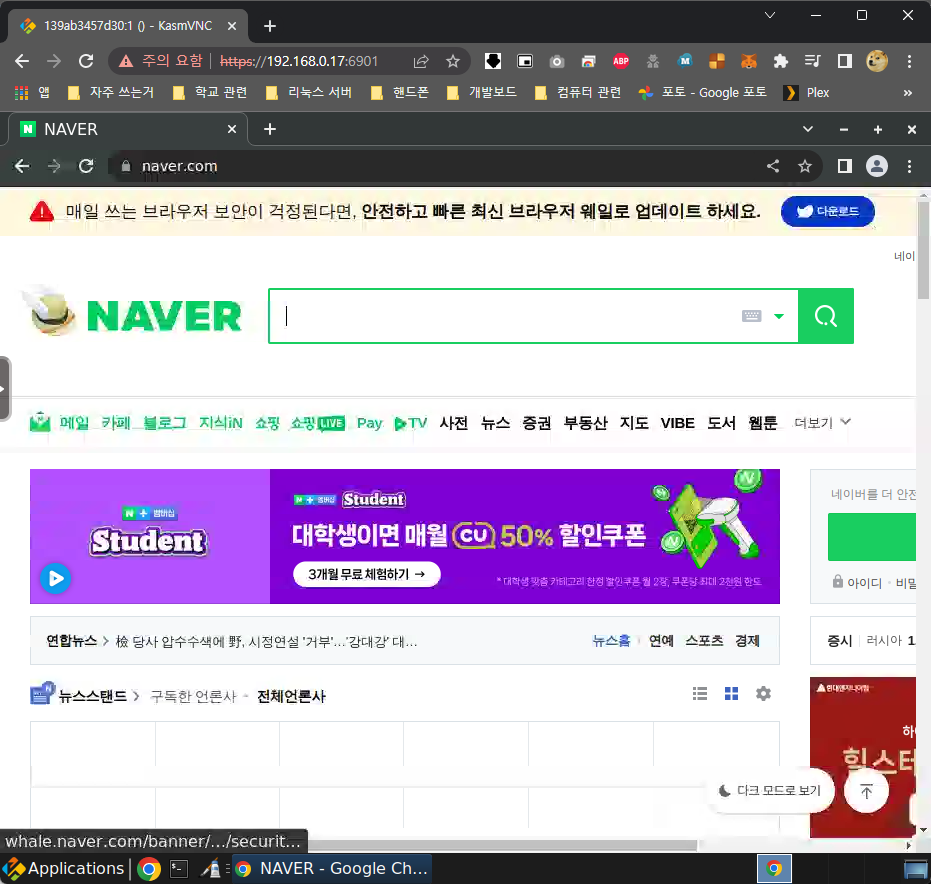This screenshot has height=884, width=931.
Task: Select the grid view icon in 뉴스스탠드
Action: 731,693
